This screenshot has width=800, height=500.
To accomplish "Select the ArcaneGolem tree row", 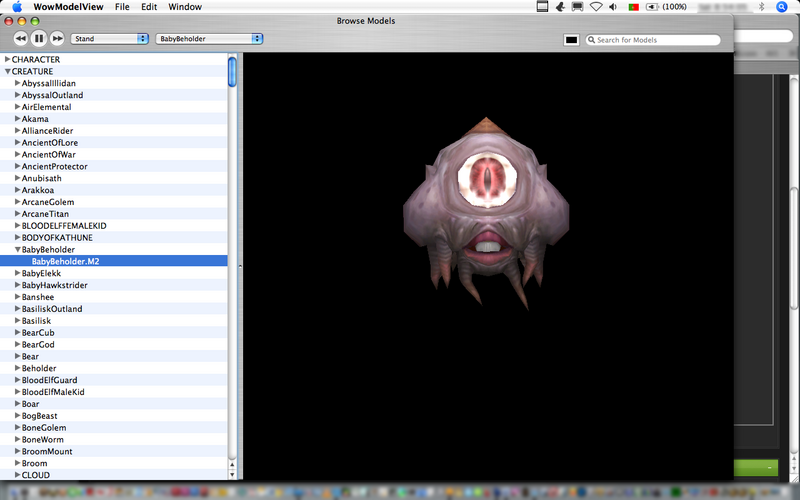I will (114, 202).
